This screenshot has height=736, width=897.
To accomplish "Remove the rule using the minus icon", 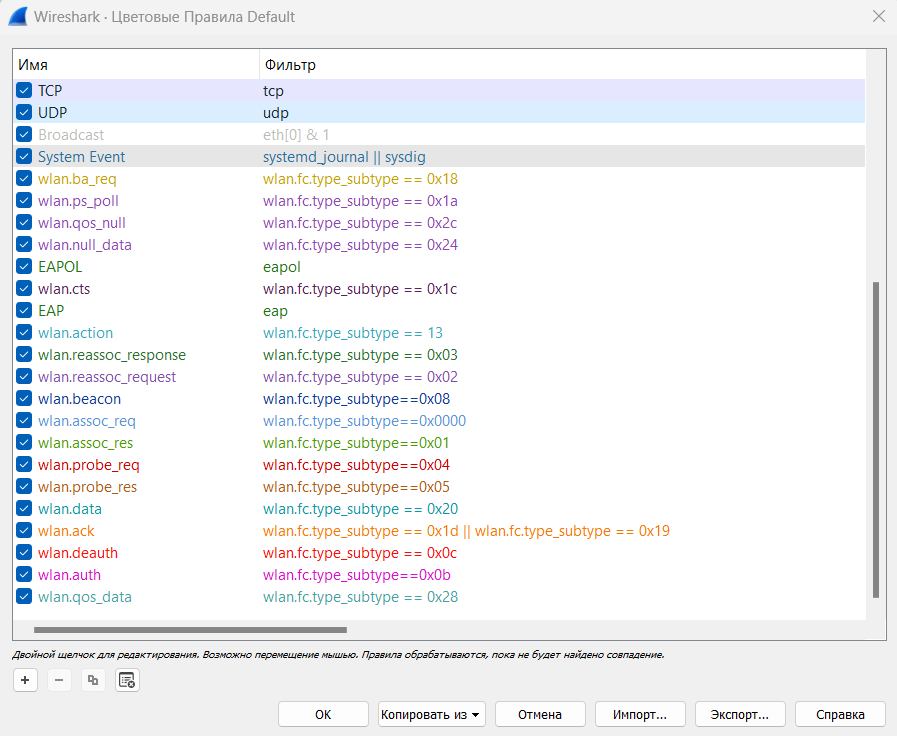I will click(x=59, y=680).
